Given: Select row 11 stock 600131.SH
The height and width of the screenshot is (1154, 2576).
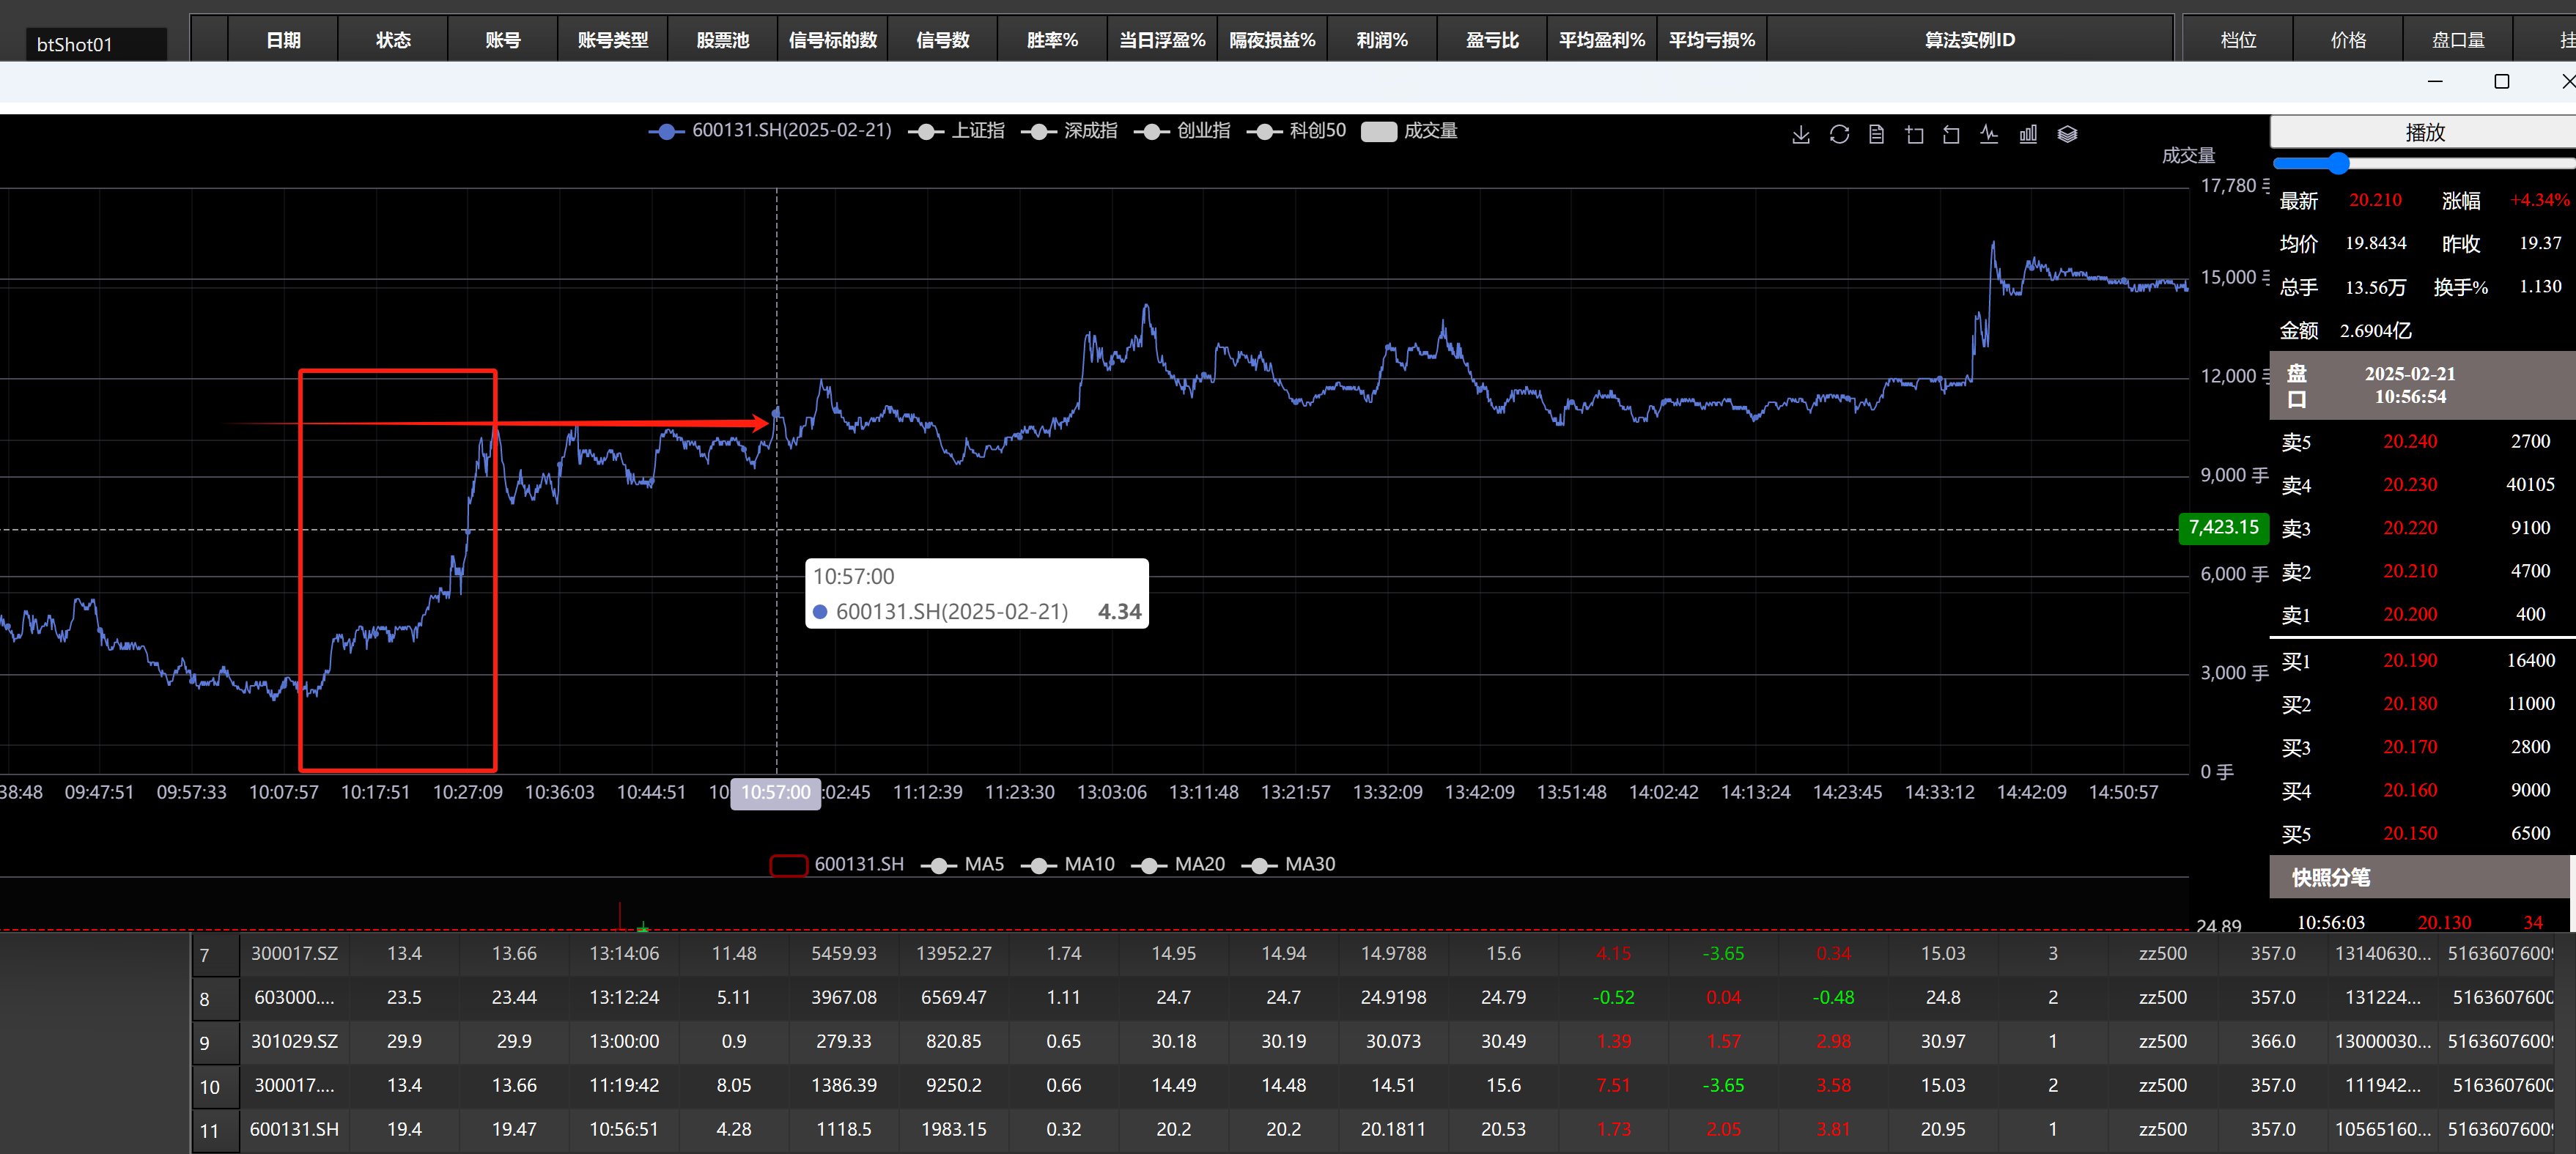Looking at the screenshot, I should pos(294,1129).
